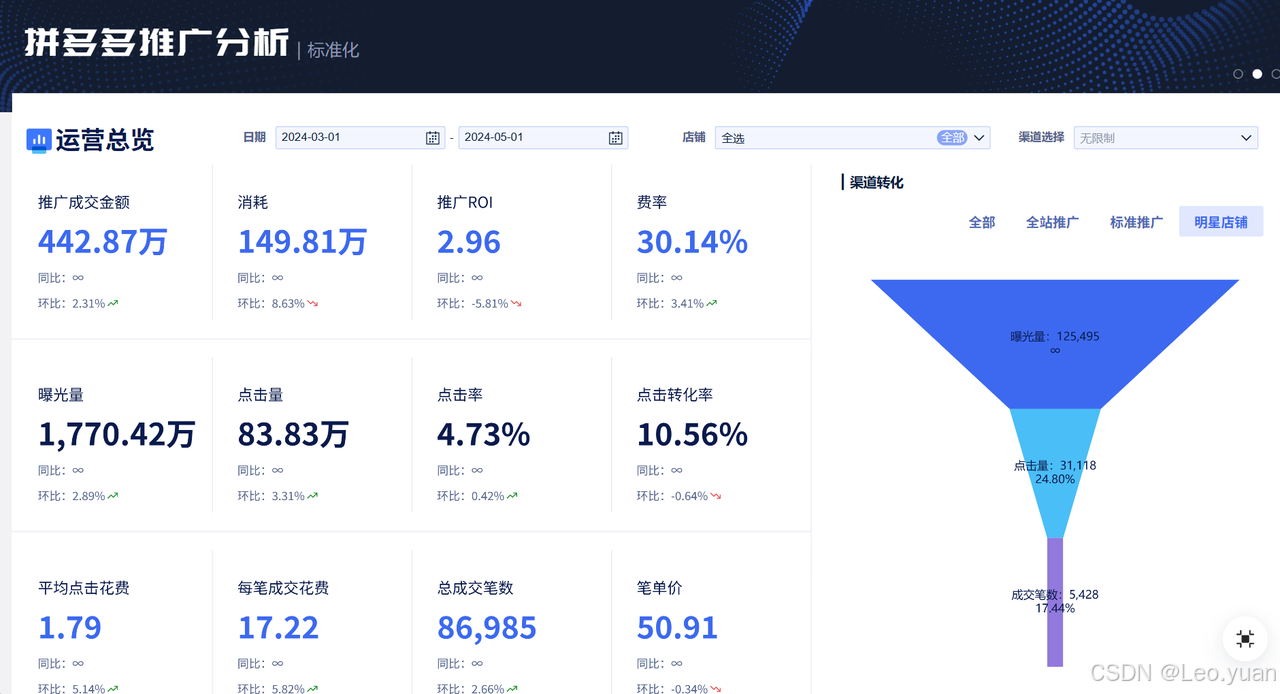Click the 标准化 subtitle in header

333,50
